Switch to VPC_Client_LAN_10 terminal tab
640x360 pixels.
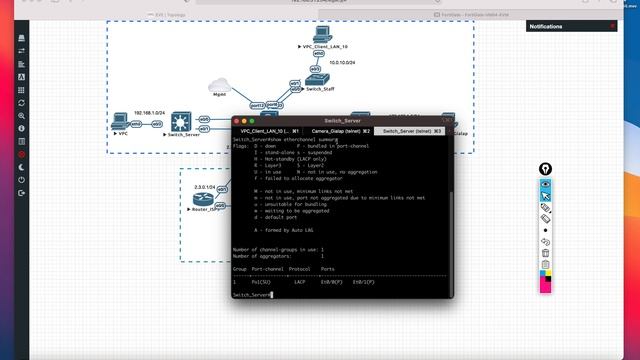coord(269,131)
